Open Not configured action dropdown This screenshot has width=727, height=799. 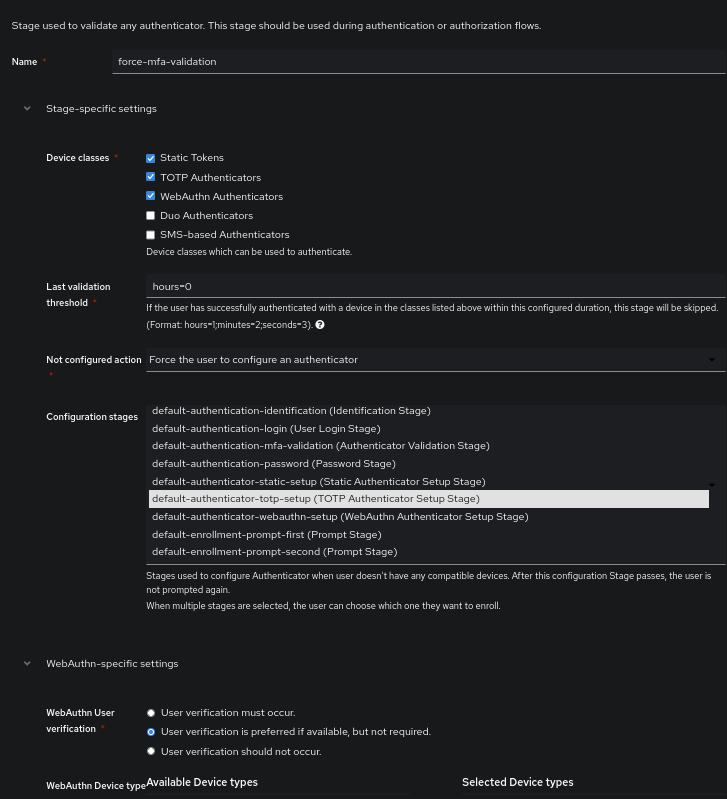pyautogui.click(x=435, y=360)
